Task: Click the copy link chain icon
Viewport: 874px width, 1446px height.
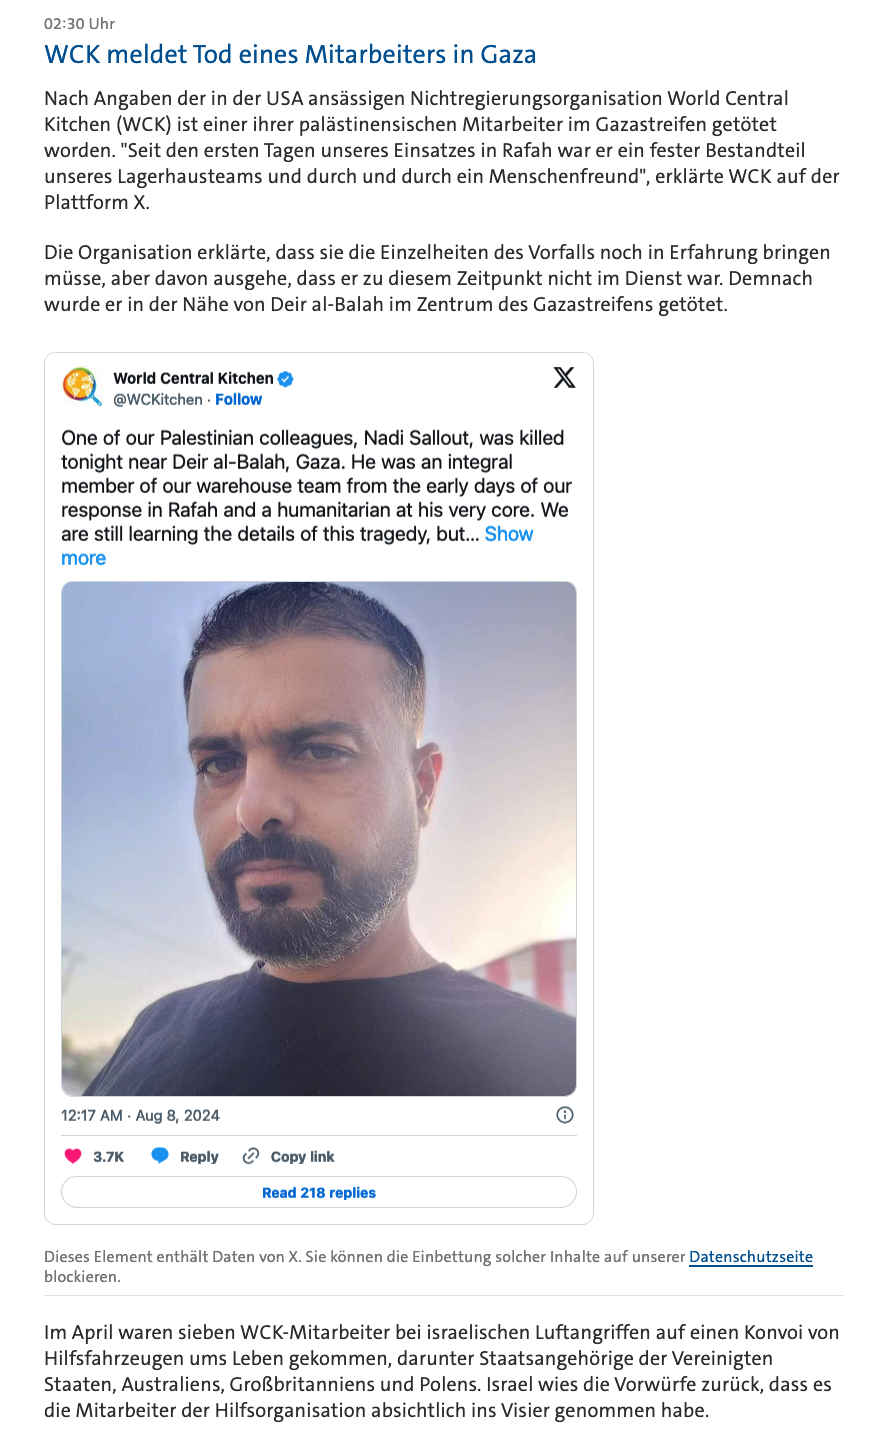Action: coord(251,1156)
